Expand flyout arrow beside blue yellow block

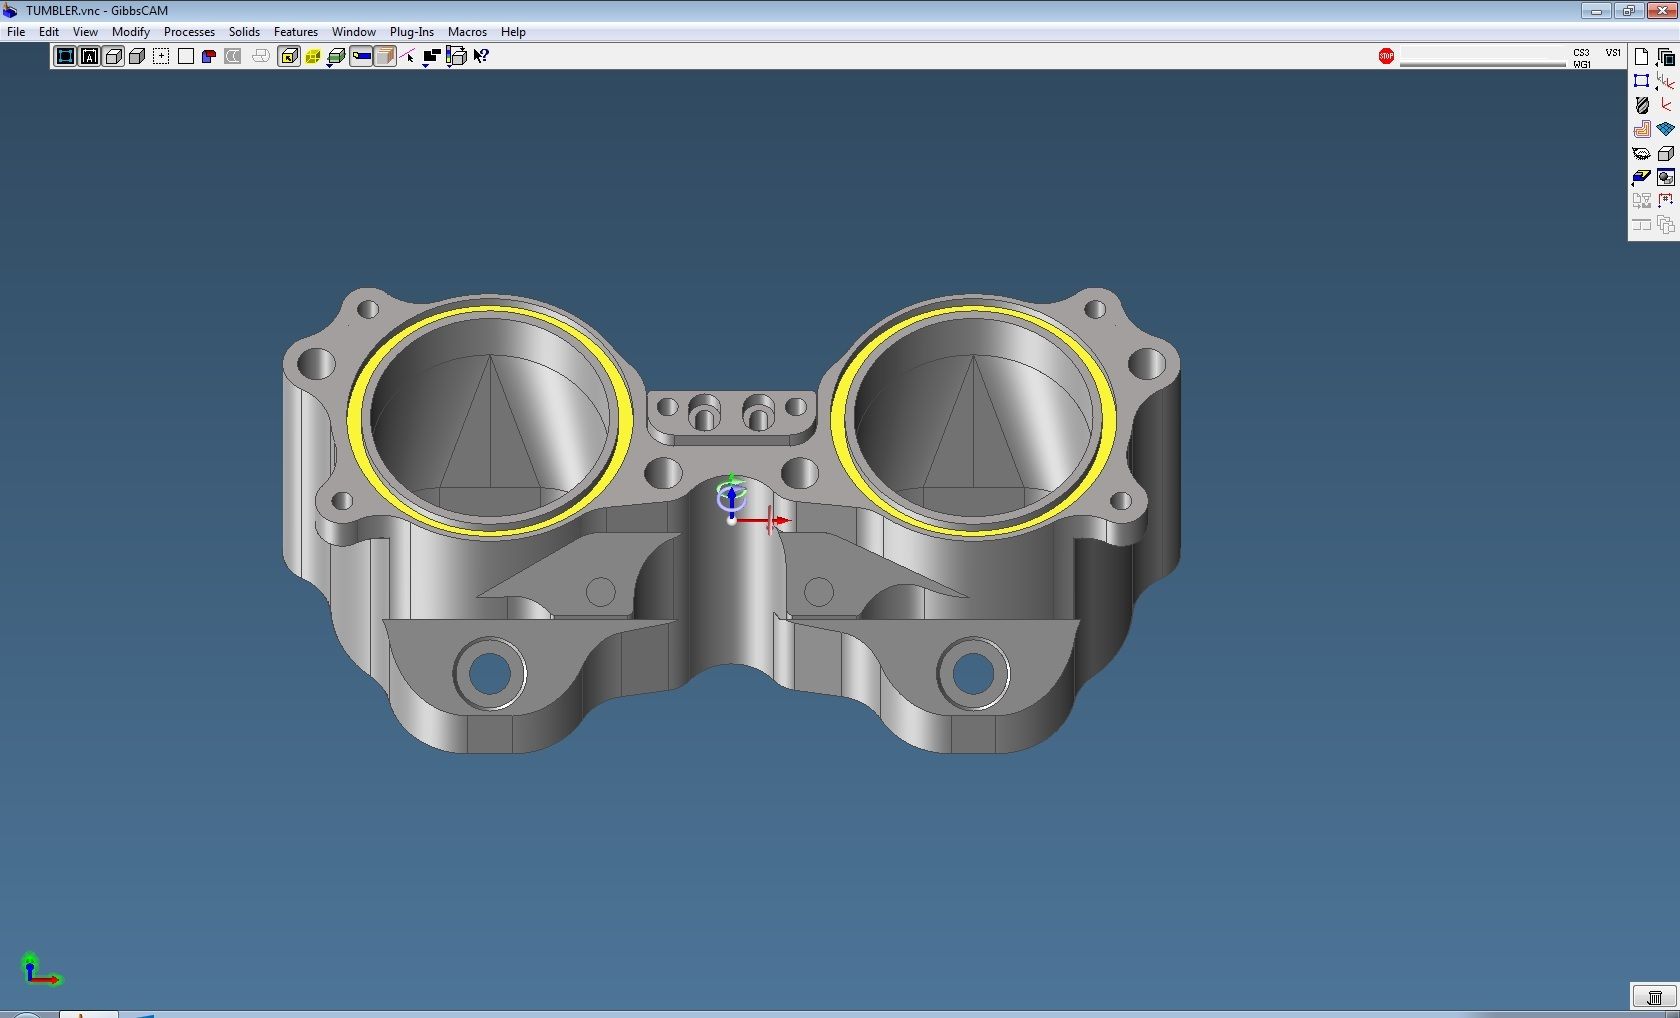(x=1635, y=184)
